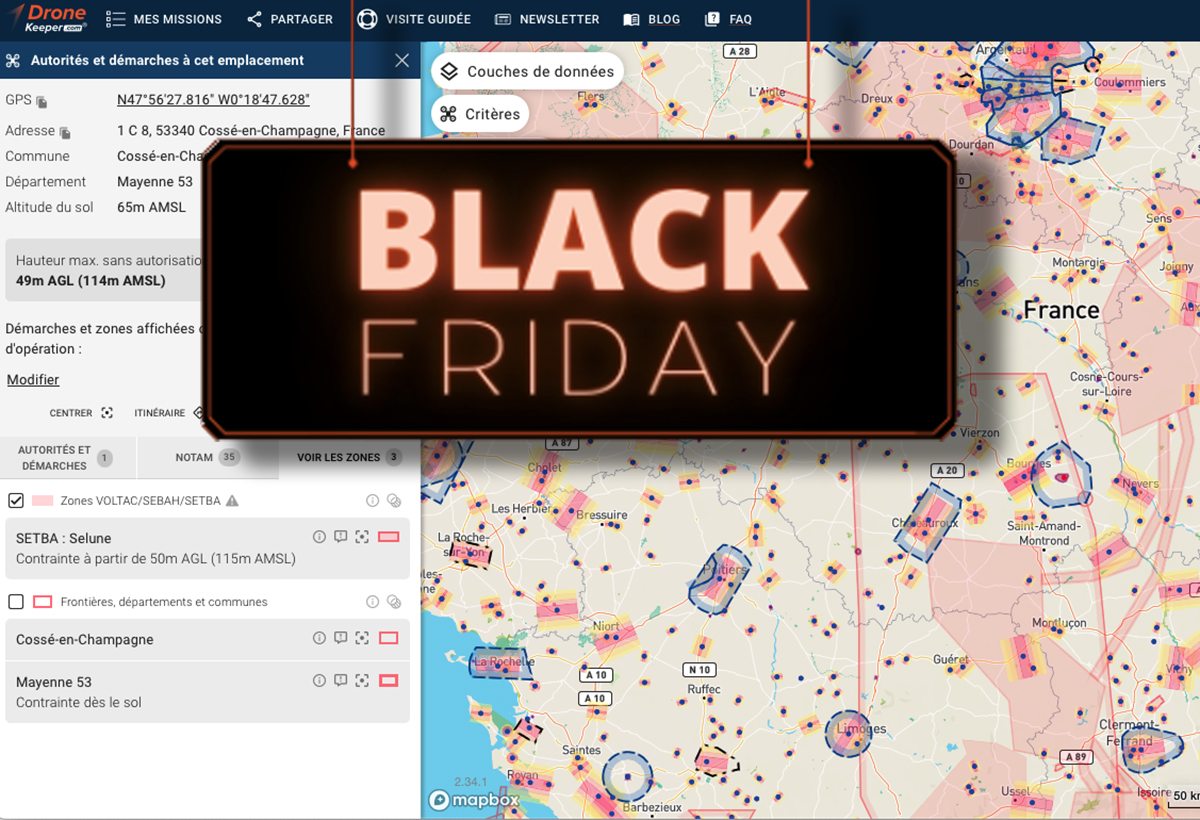The height and width of the screenshot is (820, 1200).
Task: Click the lifebuoy icon for Visite Guidée
Action: pos(367,19)
